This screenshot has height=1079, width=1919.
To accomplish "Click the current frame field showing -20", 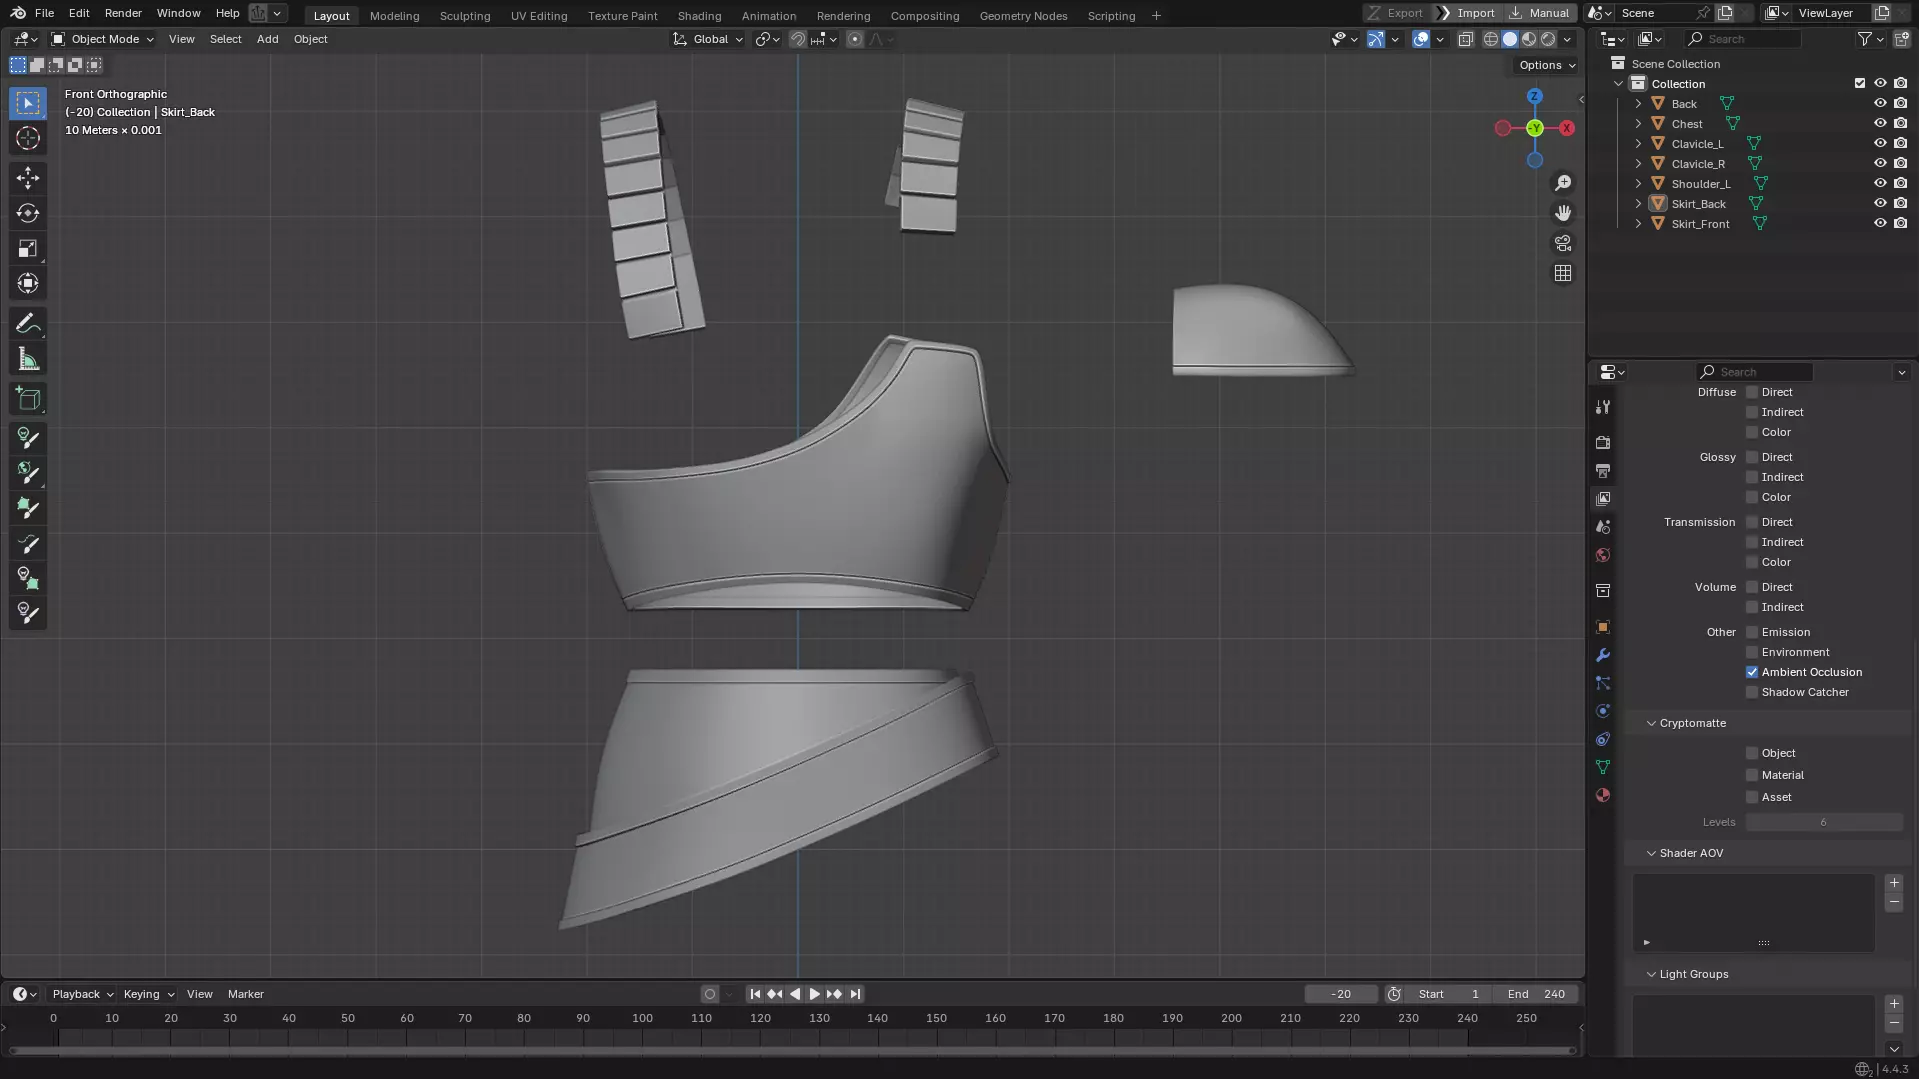I will pos(1341,994).
